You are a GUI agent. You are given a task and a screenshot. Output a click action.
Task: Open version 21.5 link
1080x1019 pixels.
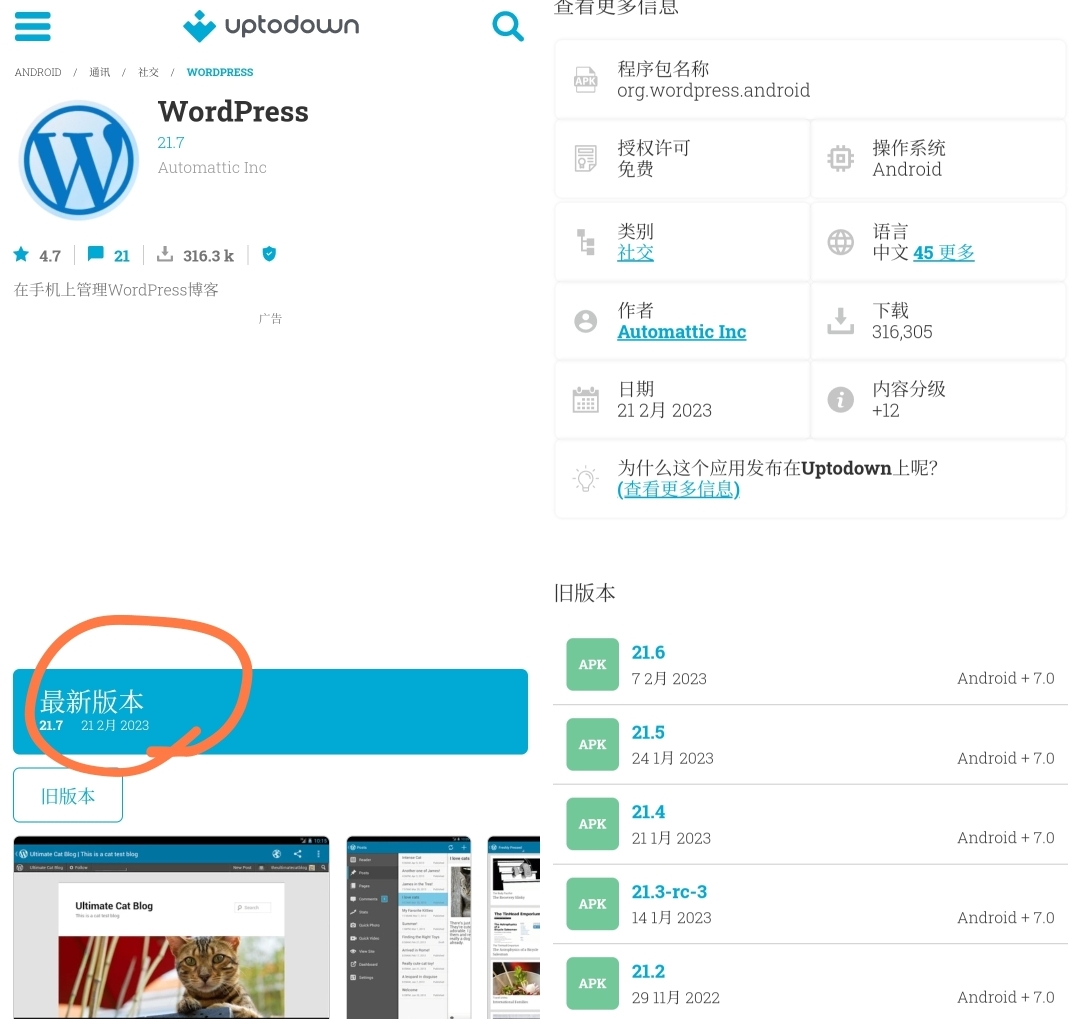click(648, 732)
